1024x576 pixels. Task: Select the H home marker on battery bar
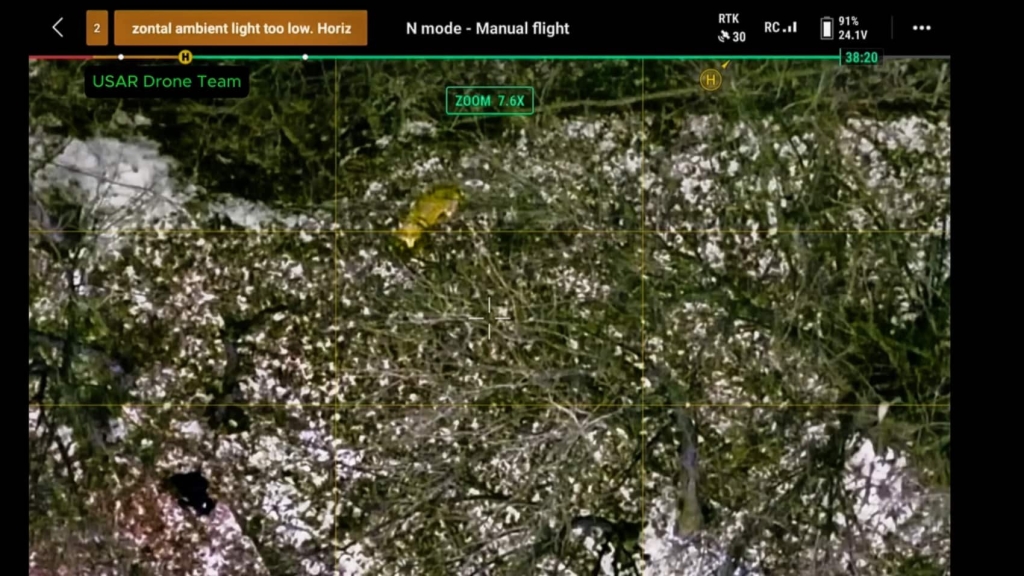click(185, 57)
